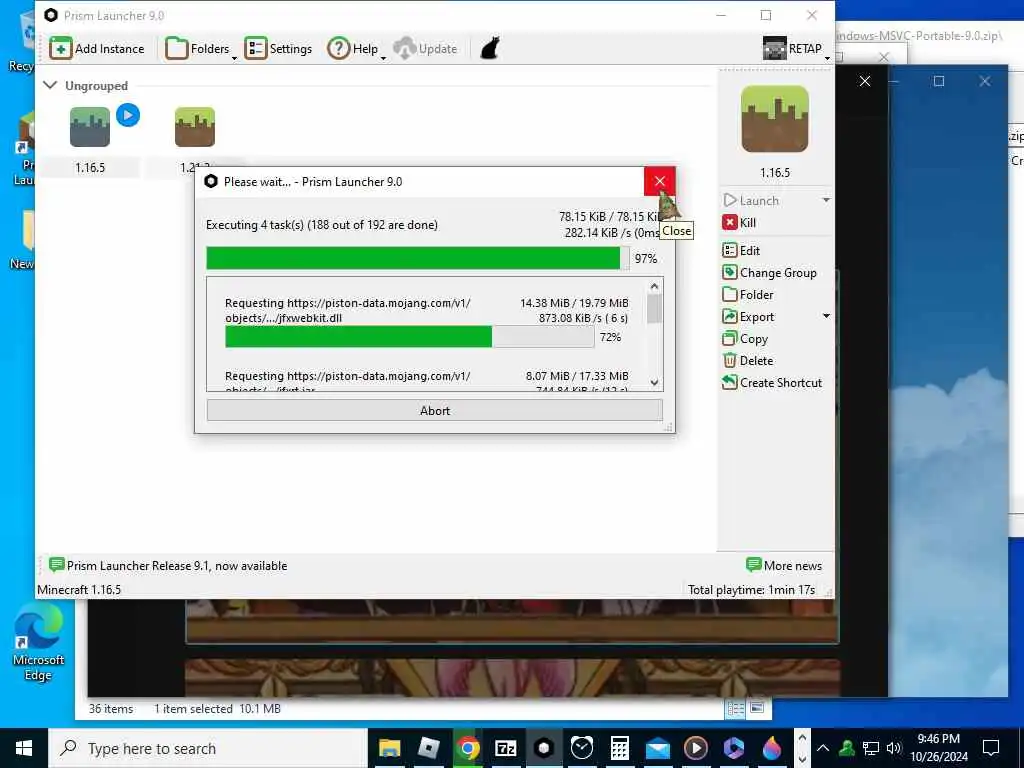1024x768 pixels.
Task: Click the More news button
Action: (x=784, y=566)
